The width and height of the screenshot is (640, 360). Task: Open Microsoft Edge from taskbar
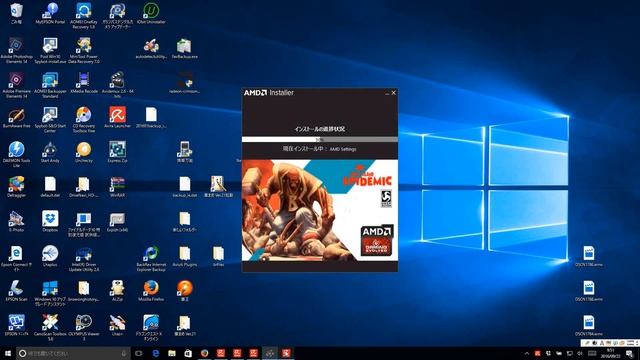(156, 353)
